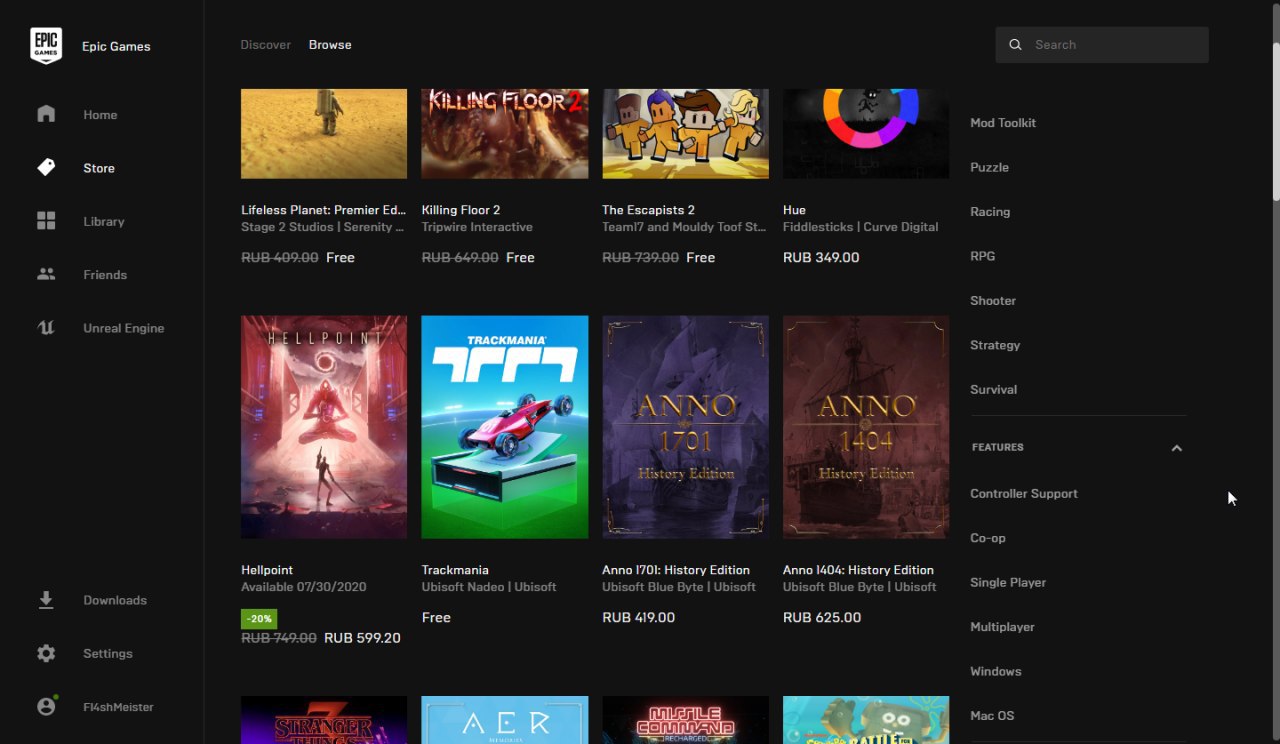The width and height of the screenshot is (1280, 744).
Task: Click the Anno 1404: History Edition title
Action: [x=858, y=570]
